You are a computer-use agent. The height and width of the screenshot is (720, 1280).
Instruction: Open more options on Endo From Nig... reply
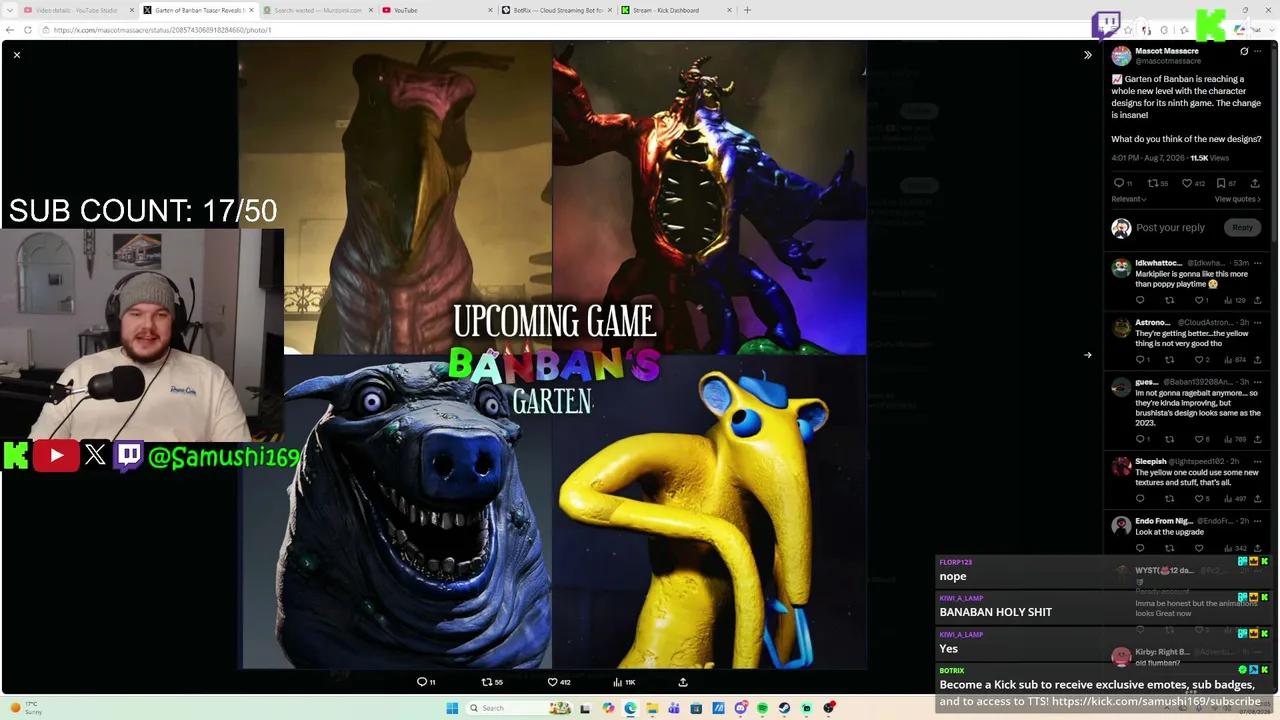[1258, 521]
